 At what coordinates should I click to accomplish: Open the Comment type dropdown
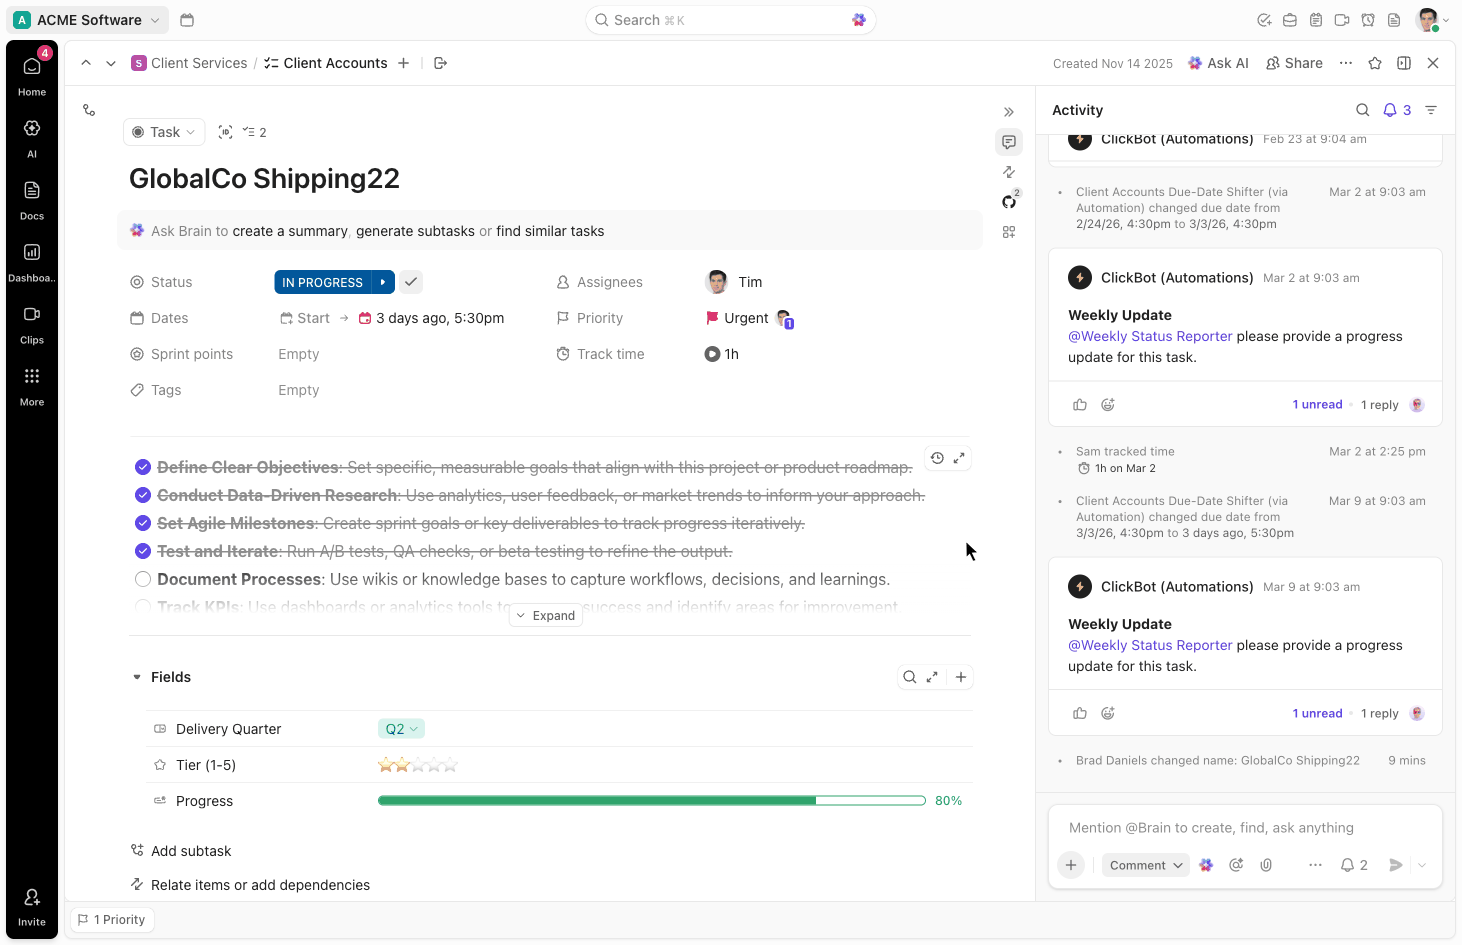pyautogui.click(x=1145, y=864)
